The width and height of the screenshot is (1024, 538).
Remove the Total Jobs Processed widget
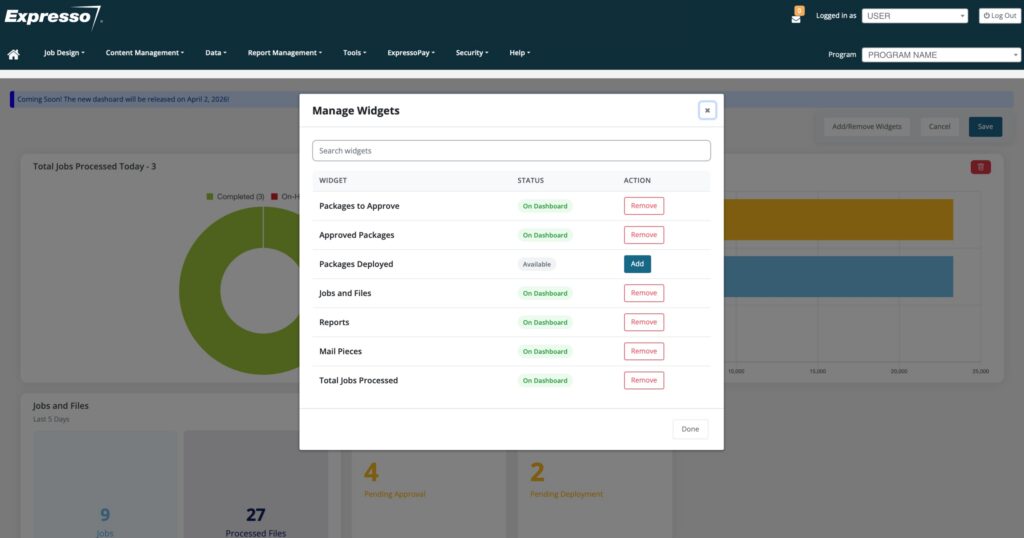(x=643, y=380)
